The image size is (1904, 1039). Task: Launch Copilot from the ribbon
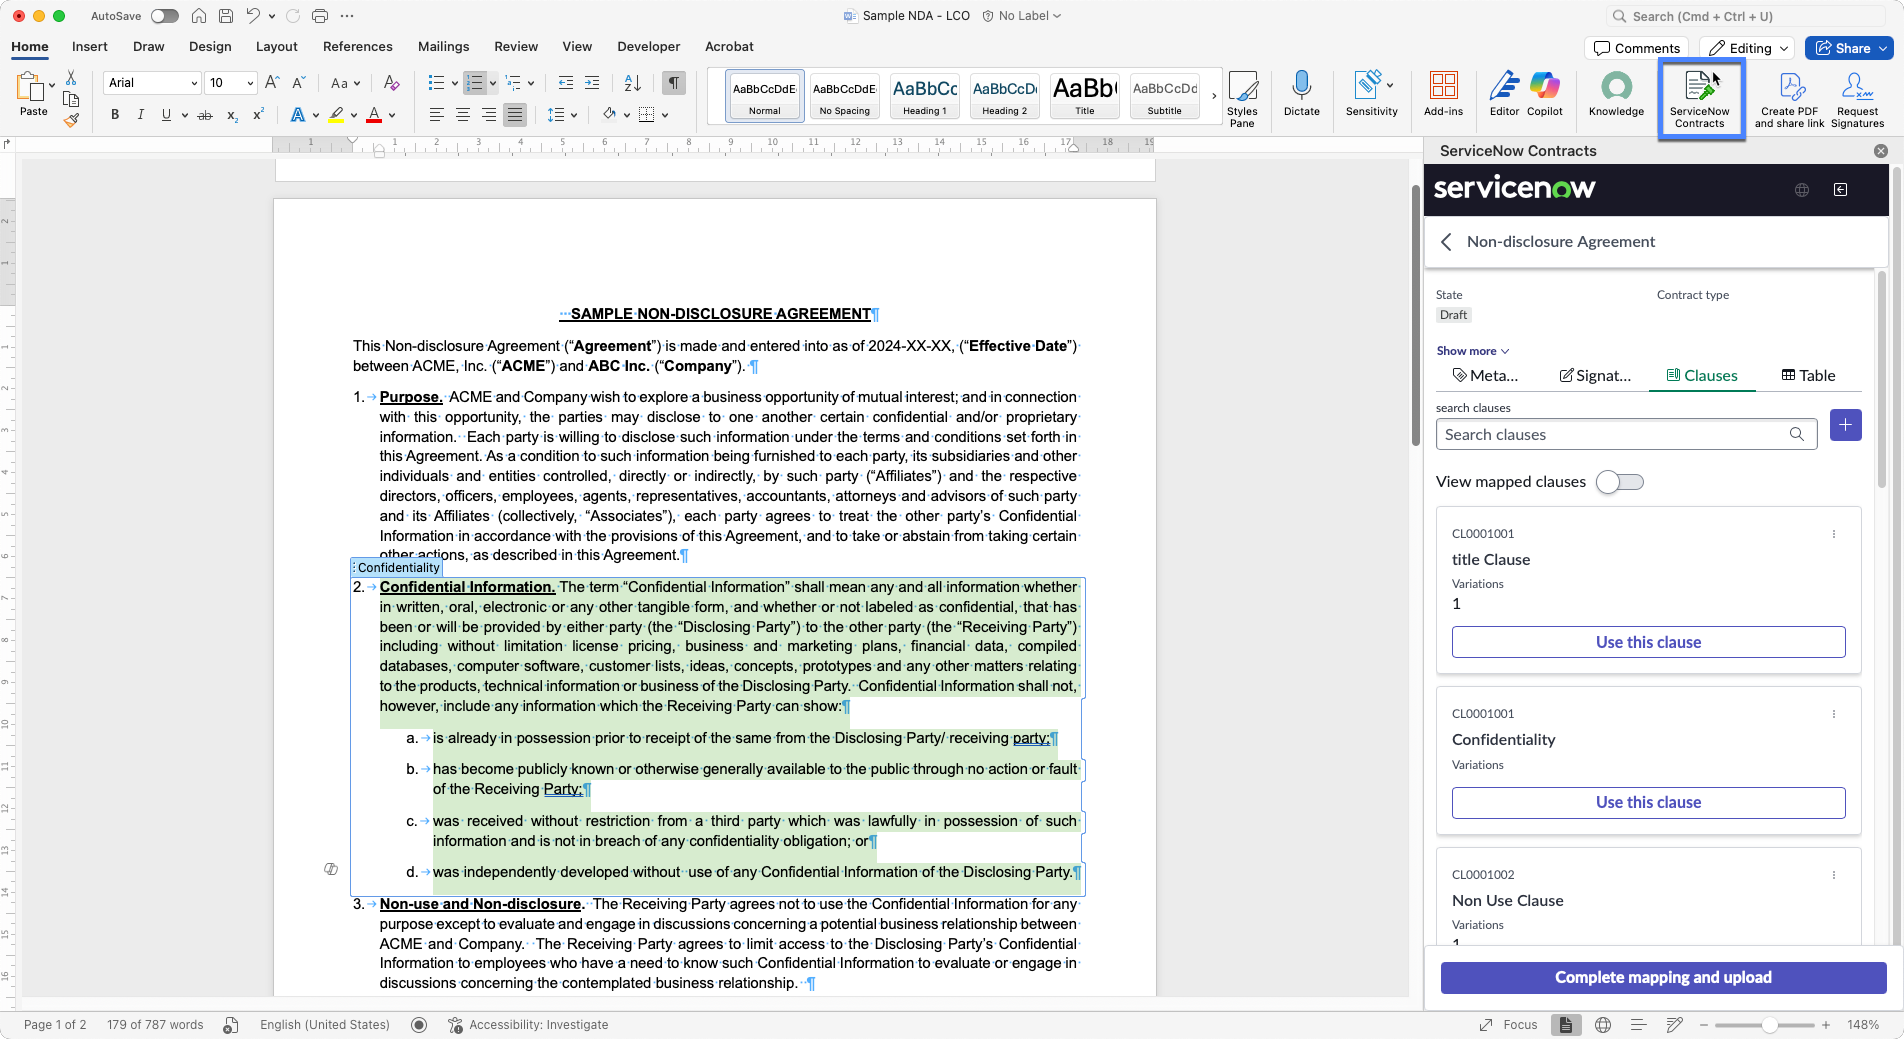point(1544,94)
